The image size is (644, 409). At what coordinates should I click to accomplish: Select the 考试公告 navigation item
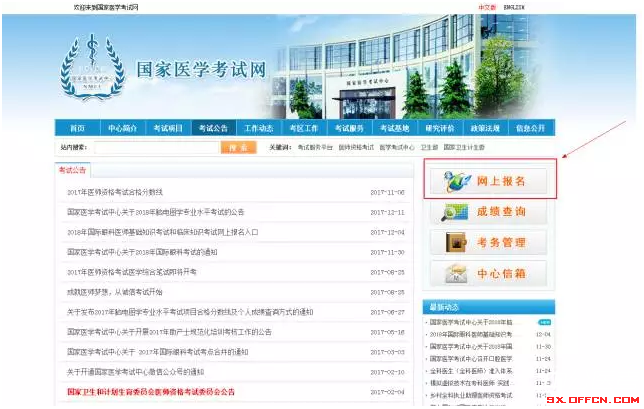(213, 128)
